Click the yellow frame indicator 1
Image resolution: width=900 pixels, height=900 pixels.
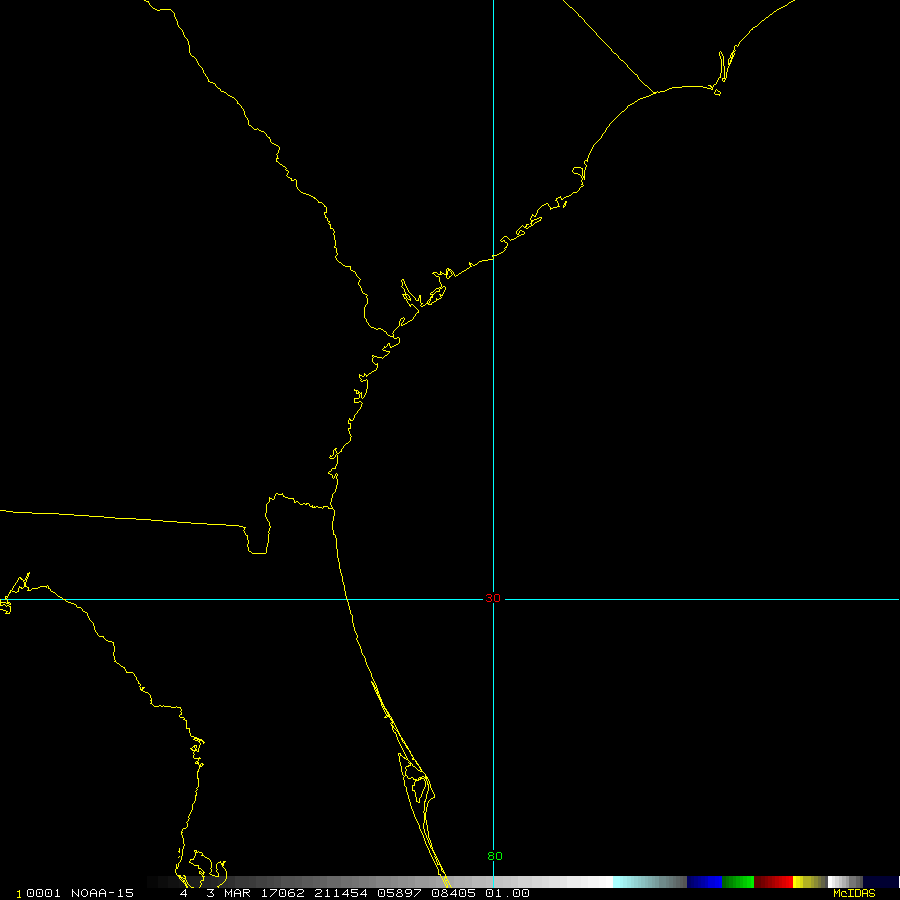(x=18, y=894)
